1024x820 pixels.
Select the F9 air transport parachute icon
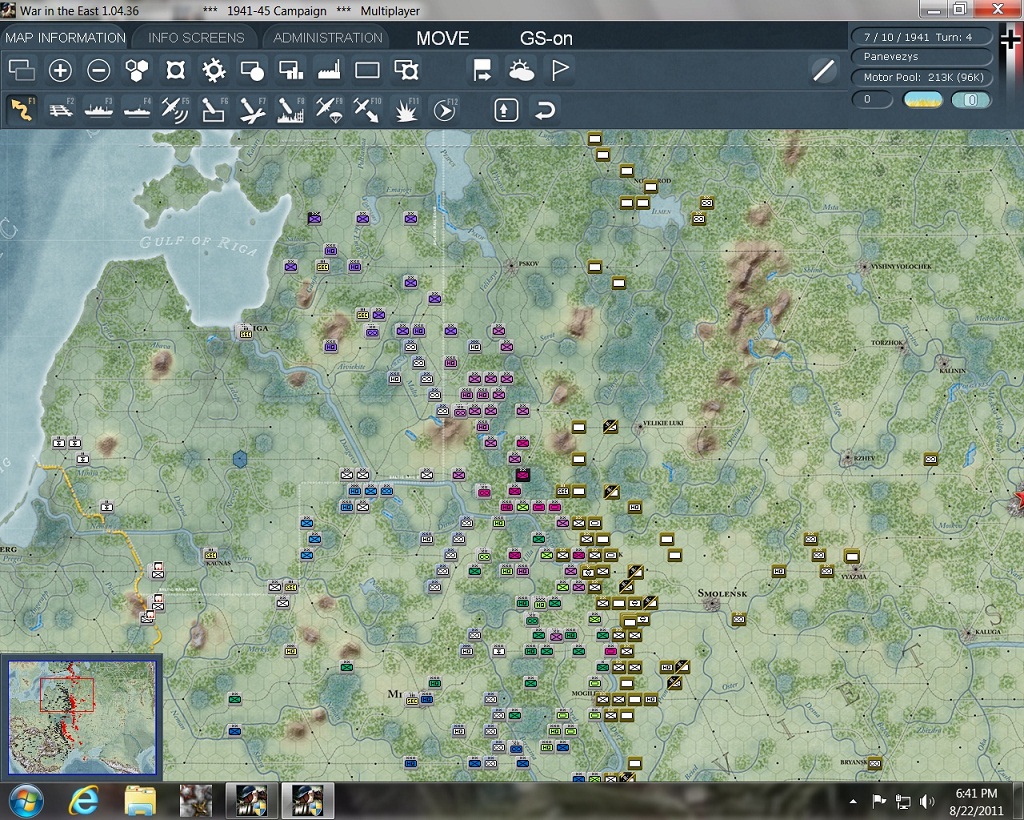[x=329, y=109]
